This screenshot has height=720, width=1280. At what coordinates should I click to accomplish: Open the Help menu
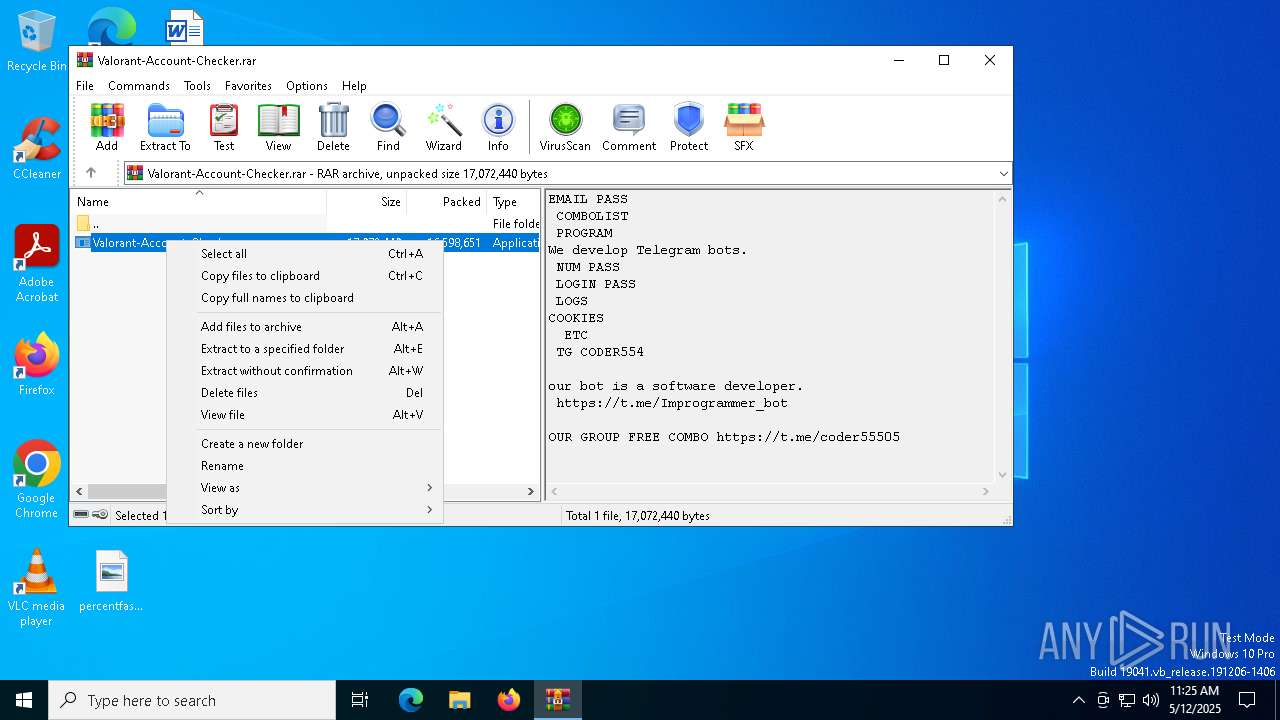point(354,86)
